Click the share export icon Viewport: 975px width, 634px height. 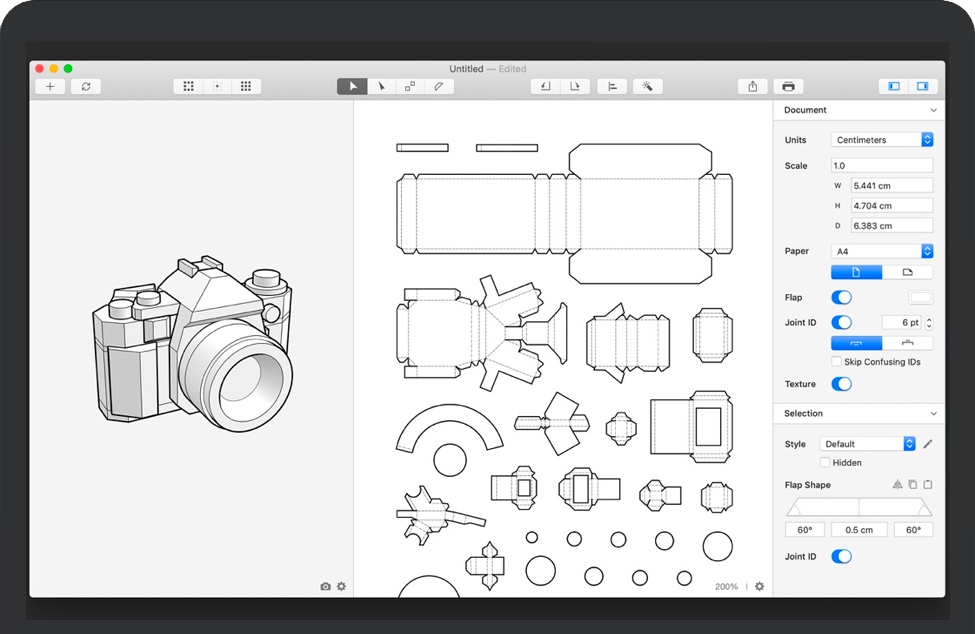tap(752, 87)
